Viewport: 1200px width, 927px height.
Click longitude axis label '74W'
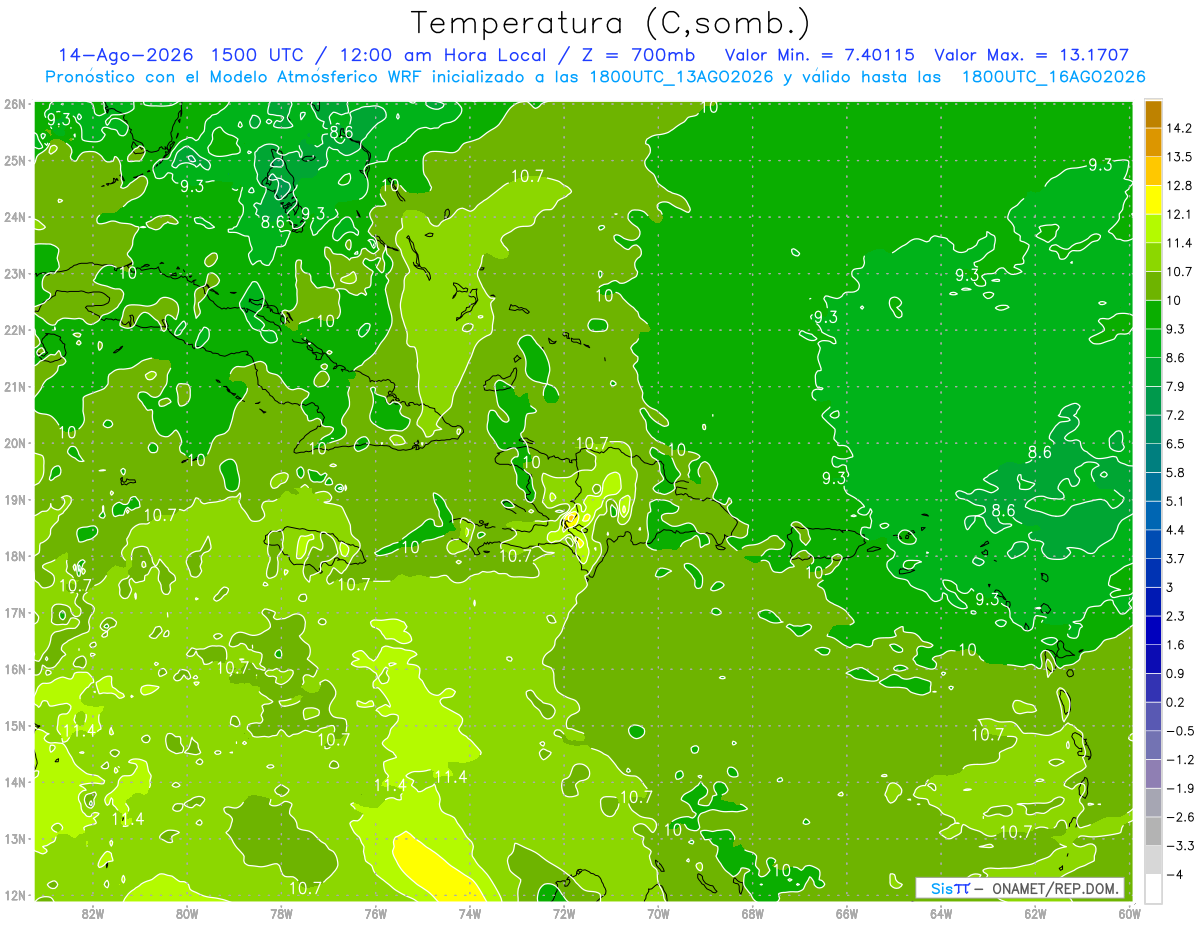coord(470,912)
